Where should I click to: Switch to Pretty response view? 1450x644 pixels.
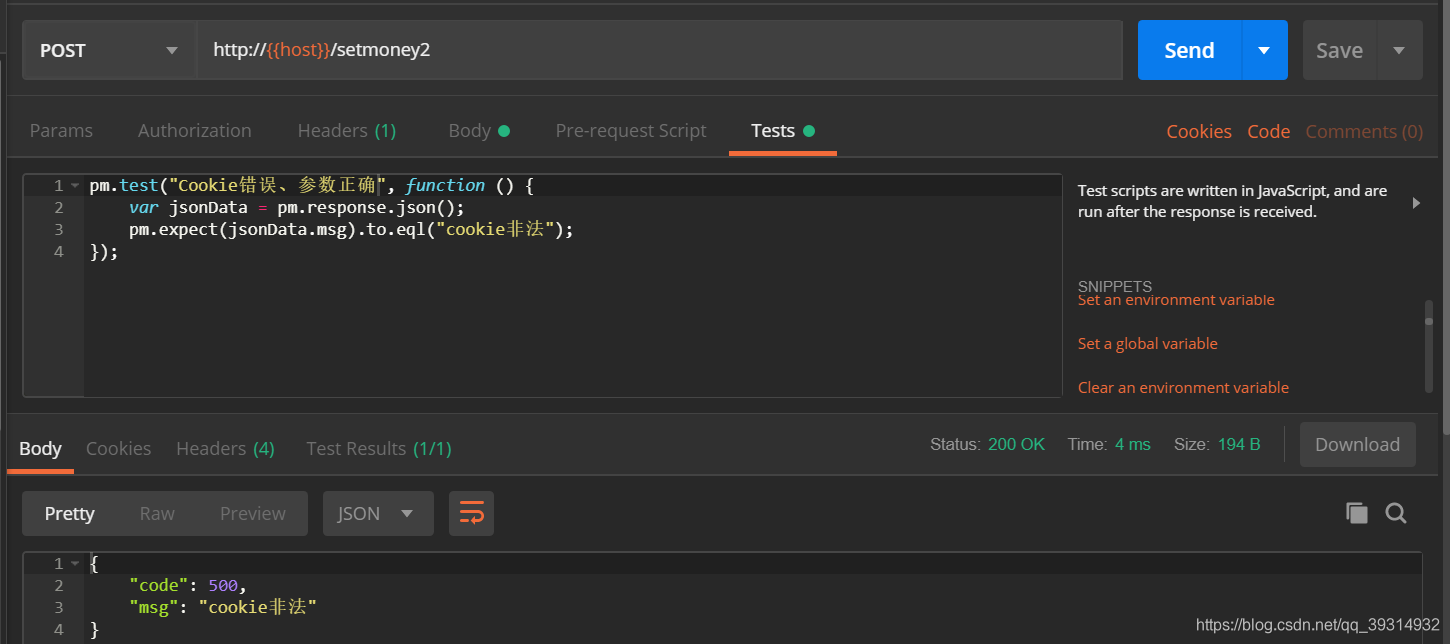coord(69,513)
